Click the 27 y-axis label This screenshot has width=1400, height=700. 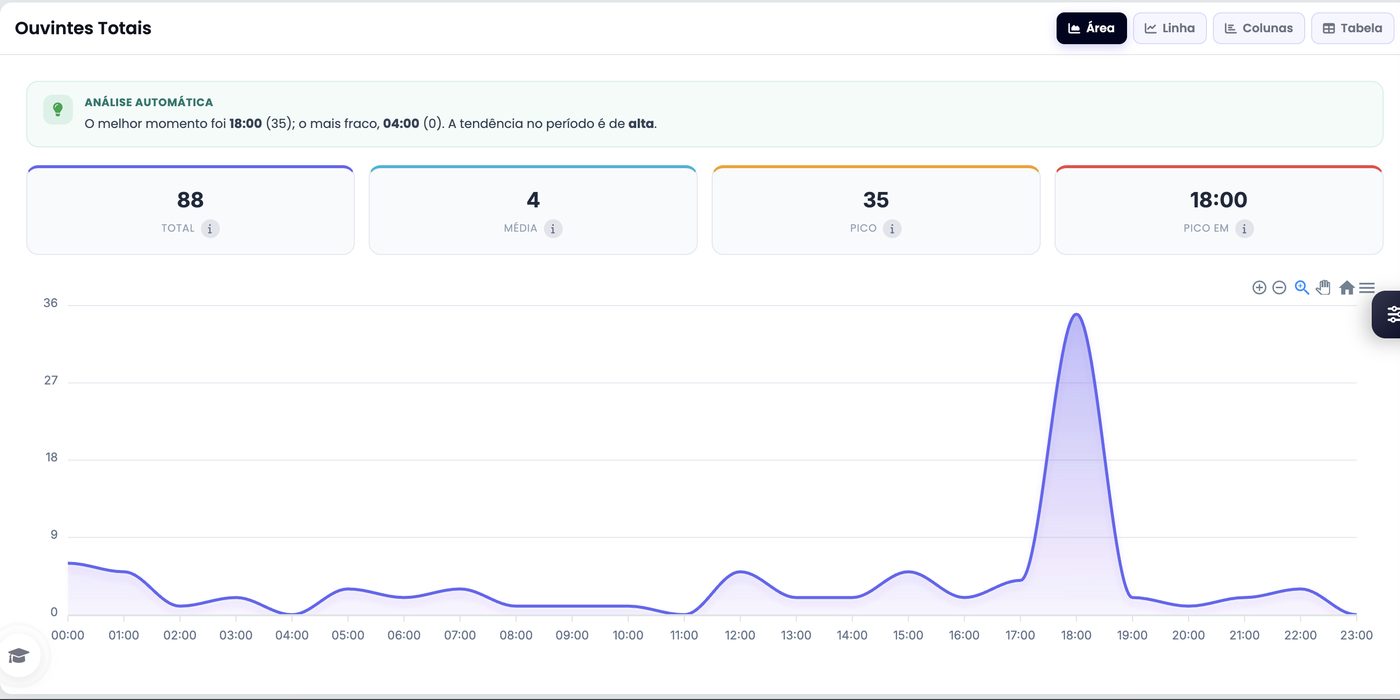tap(51, 380)
